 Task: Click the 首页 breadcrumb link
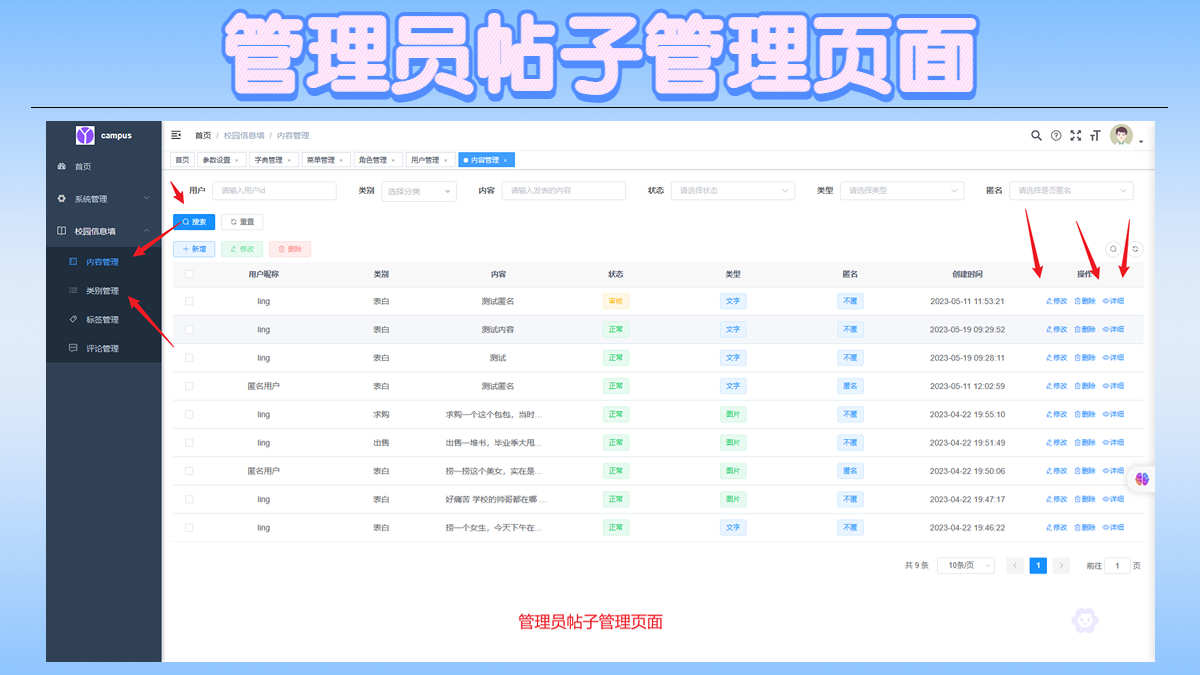coord(203,135)
